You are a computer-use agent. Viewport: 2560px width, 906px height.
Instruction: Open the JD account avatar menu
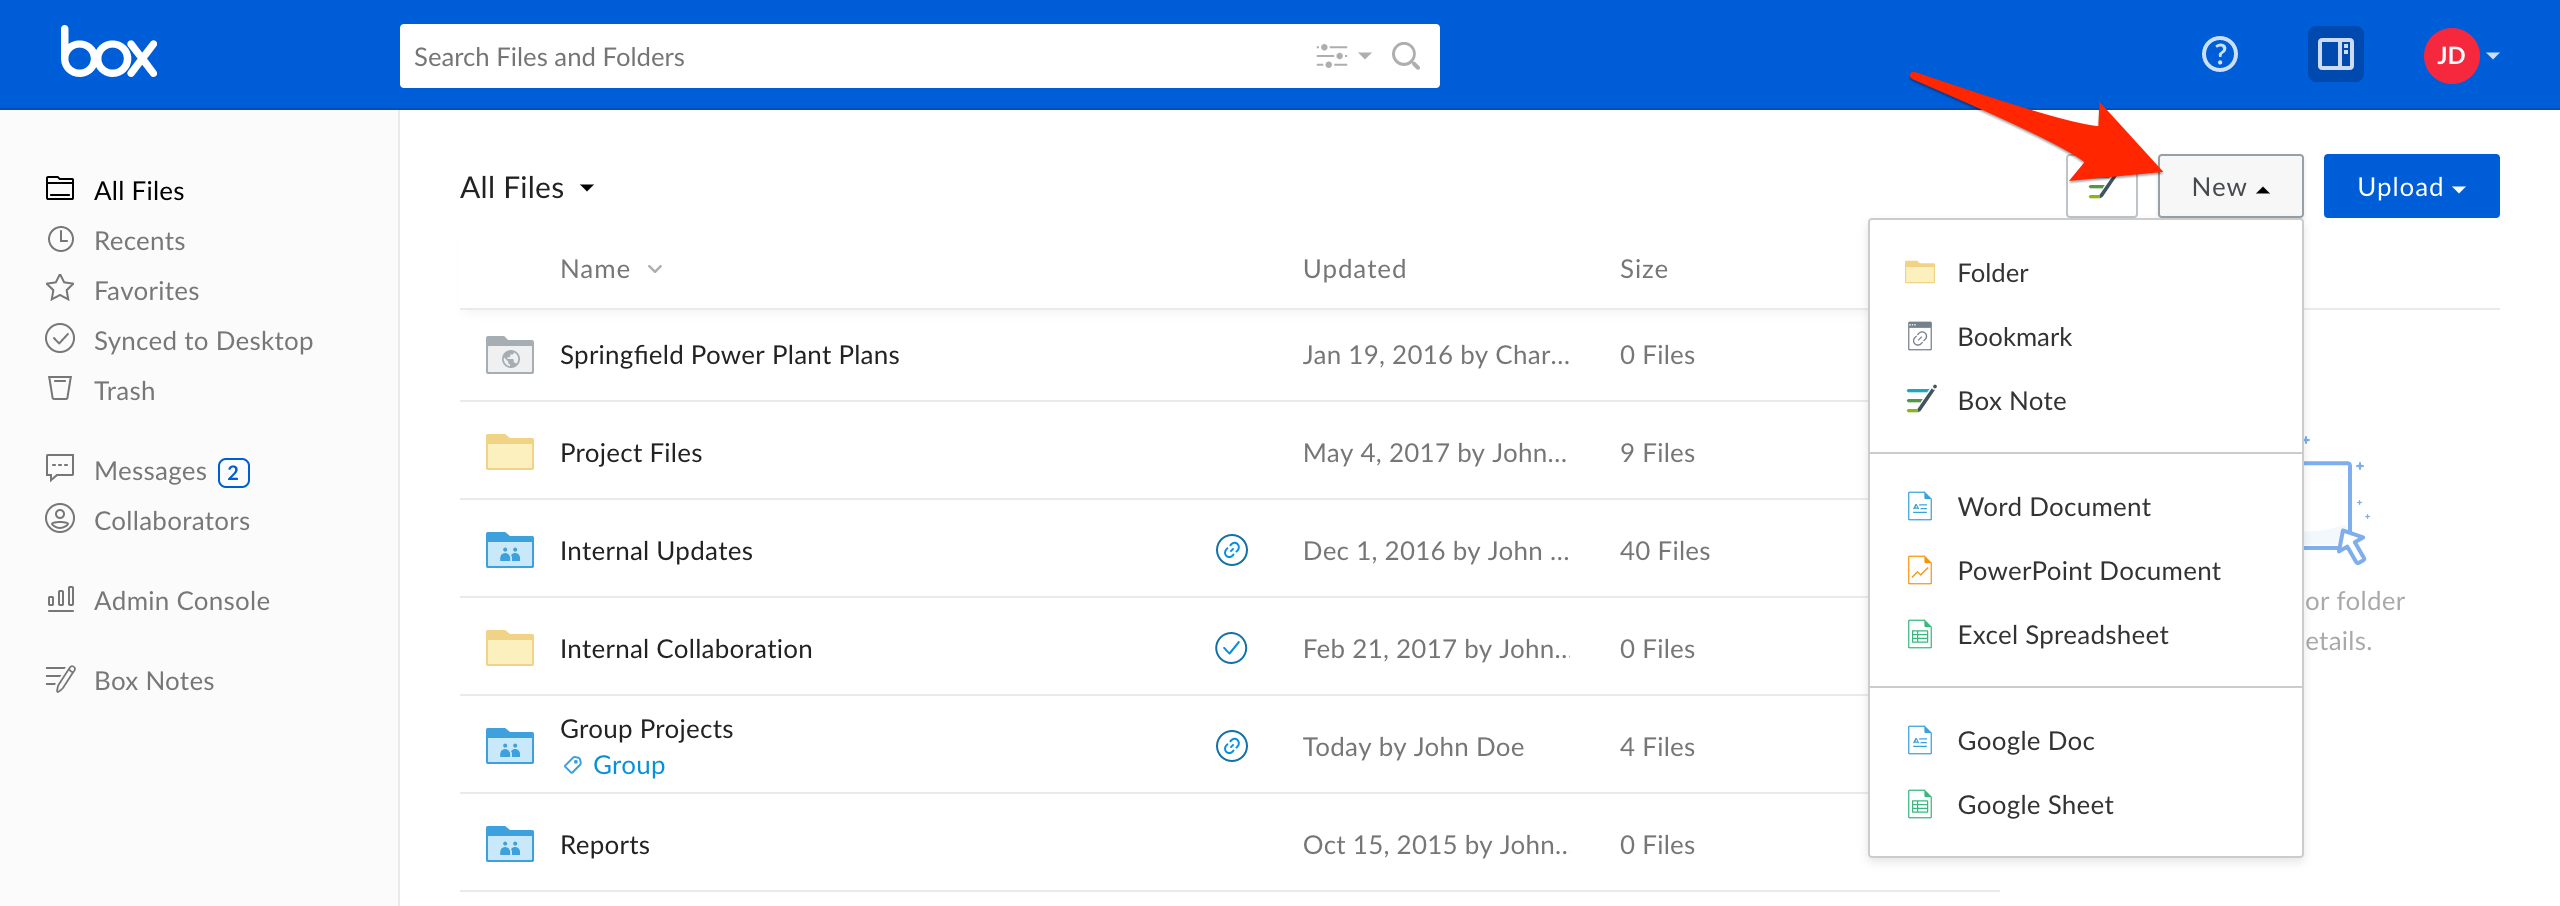[x=2459, y=55]
